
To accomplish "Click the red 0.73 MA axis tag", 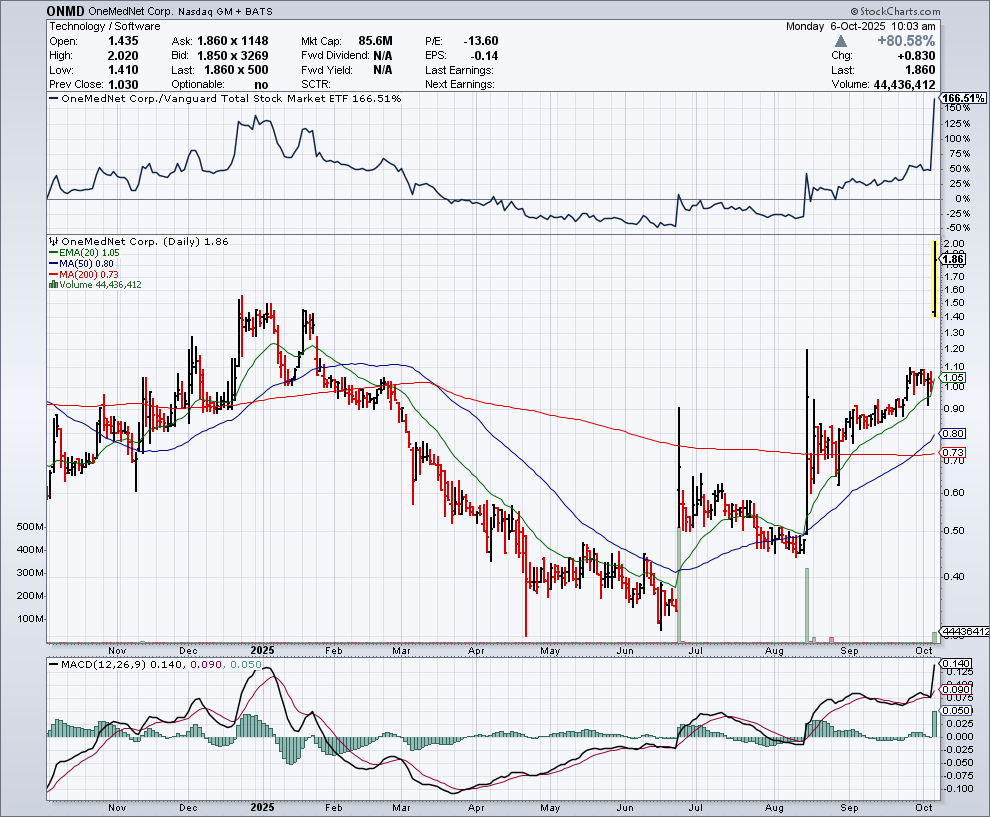I will click(x=953, y=452).
